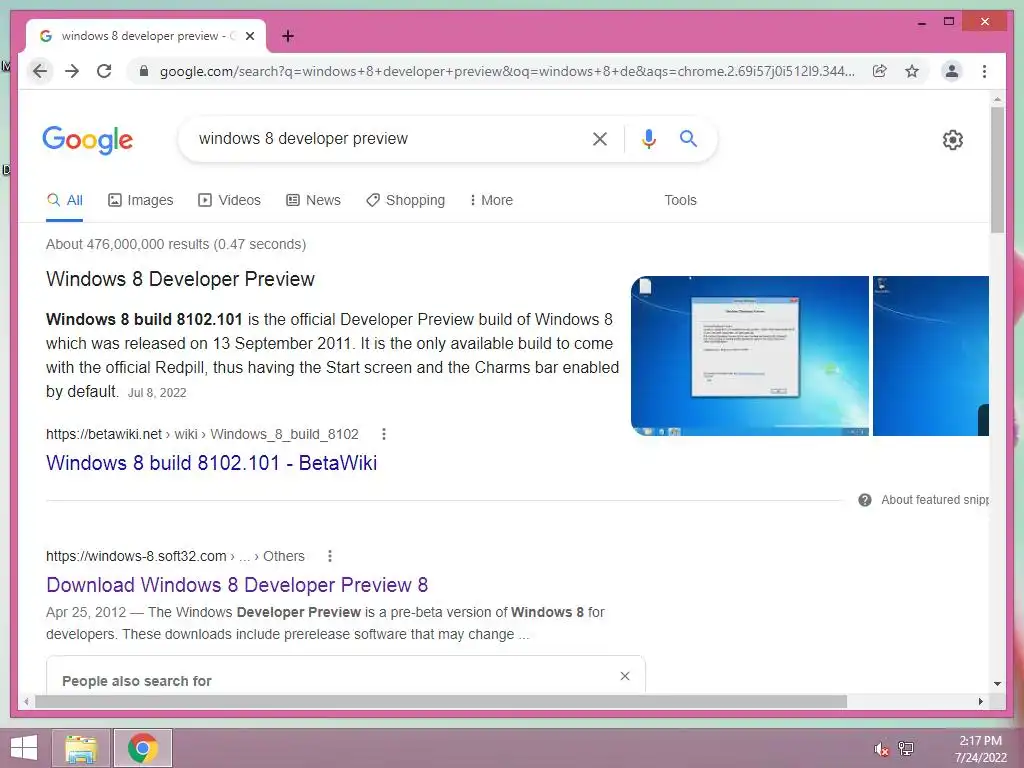View site info via the padlock icon
1024x768 pixels.
144,71
